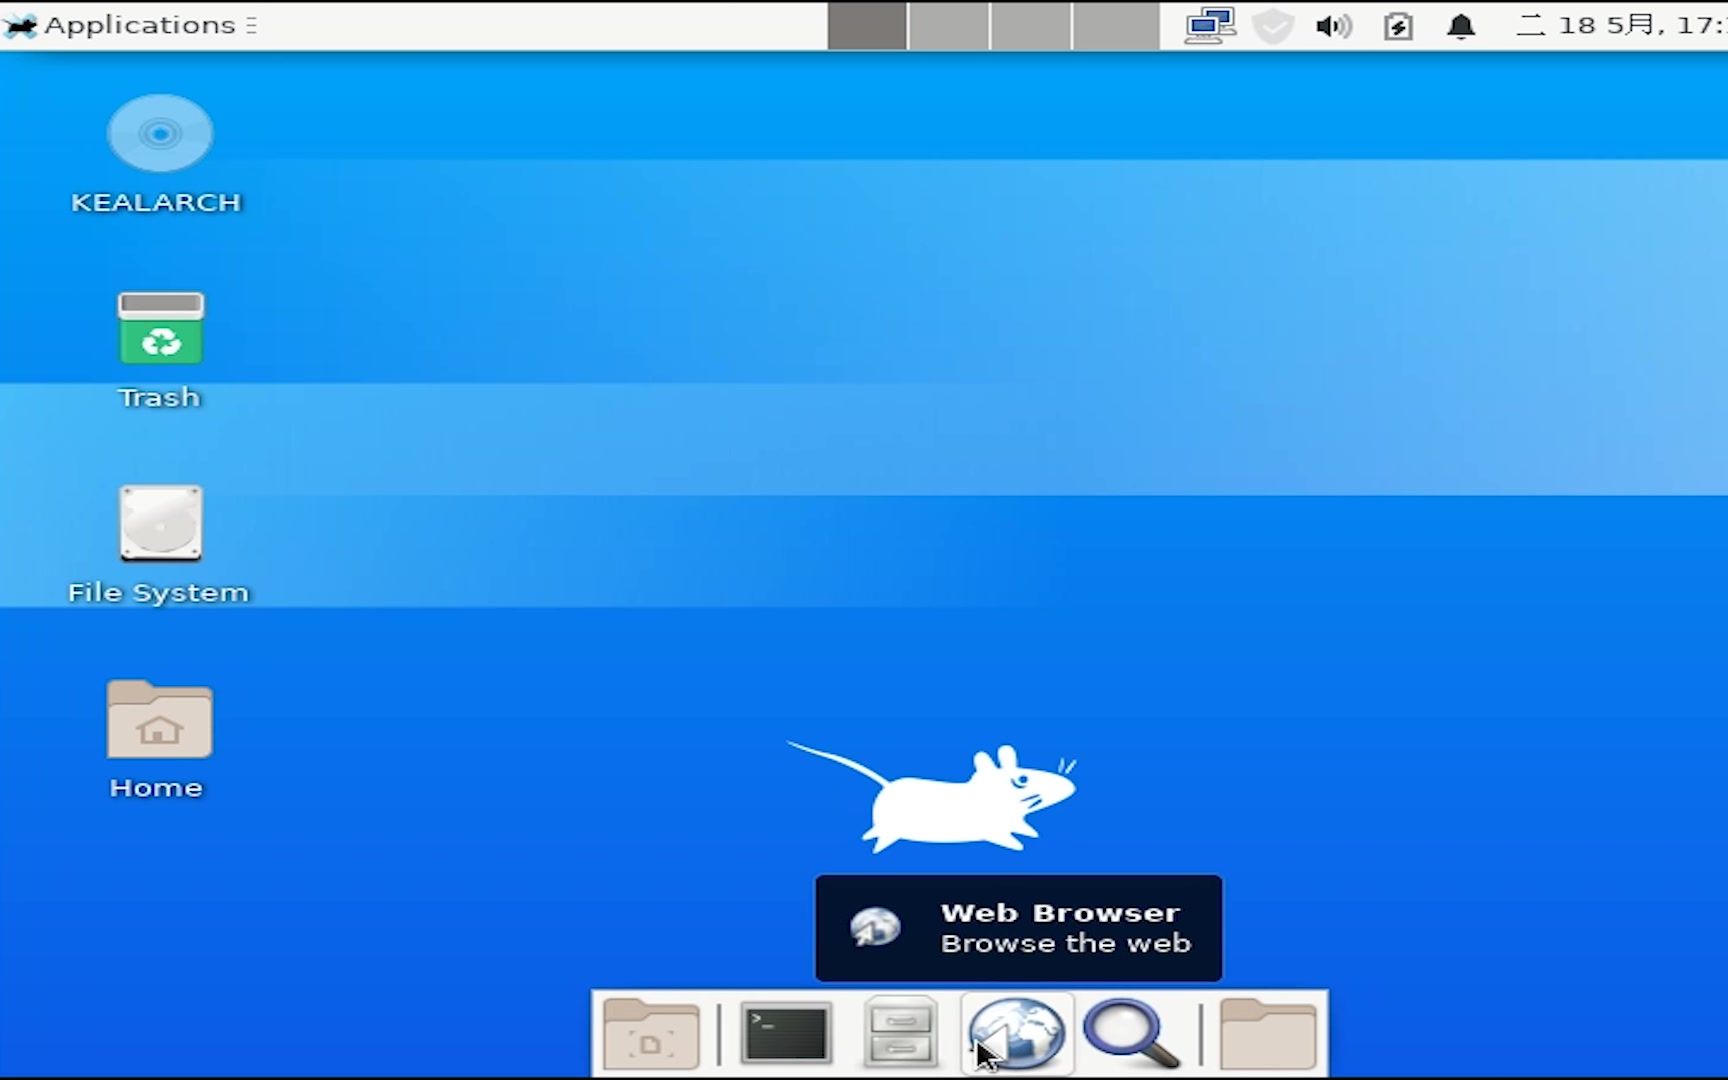1728x1080 pixels.
Task: Open the Applications menu
Action: (130, 25)
